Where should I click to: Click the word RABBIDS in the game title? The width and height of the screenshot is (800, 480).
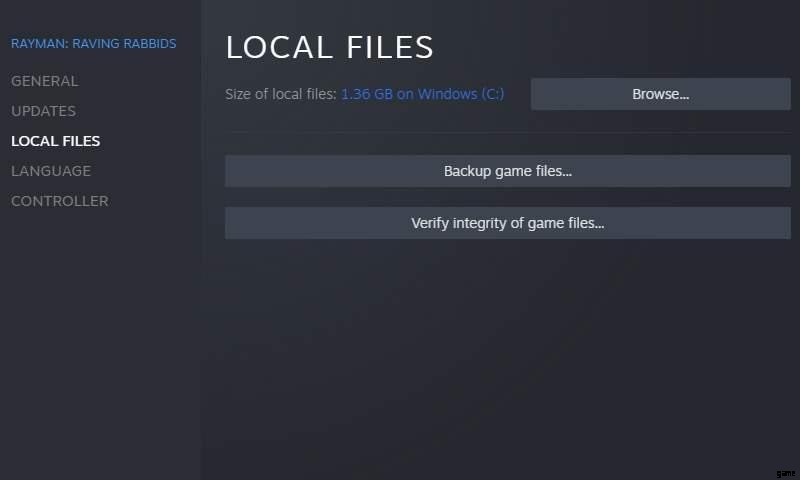148,44
